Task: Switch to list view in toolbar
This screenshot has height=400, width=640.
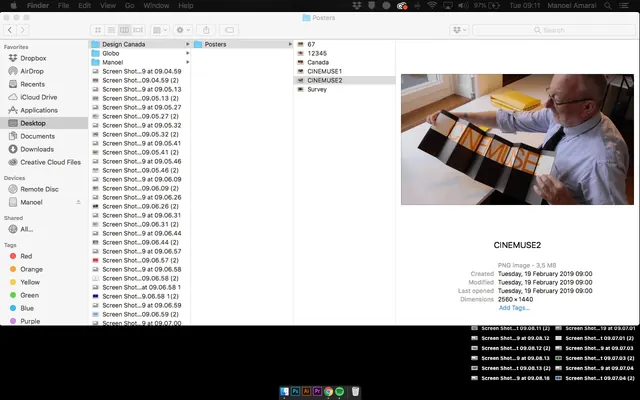Action: coord(111,30)
